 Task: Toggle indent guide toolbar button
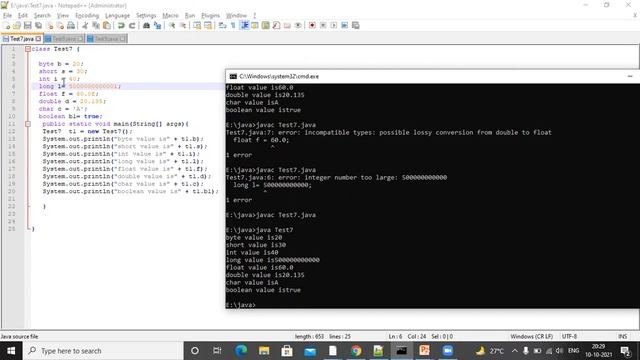pos(244,25)
